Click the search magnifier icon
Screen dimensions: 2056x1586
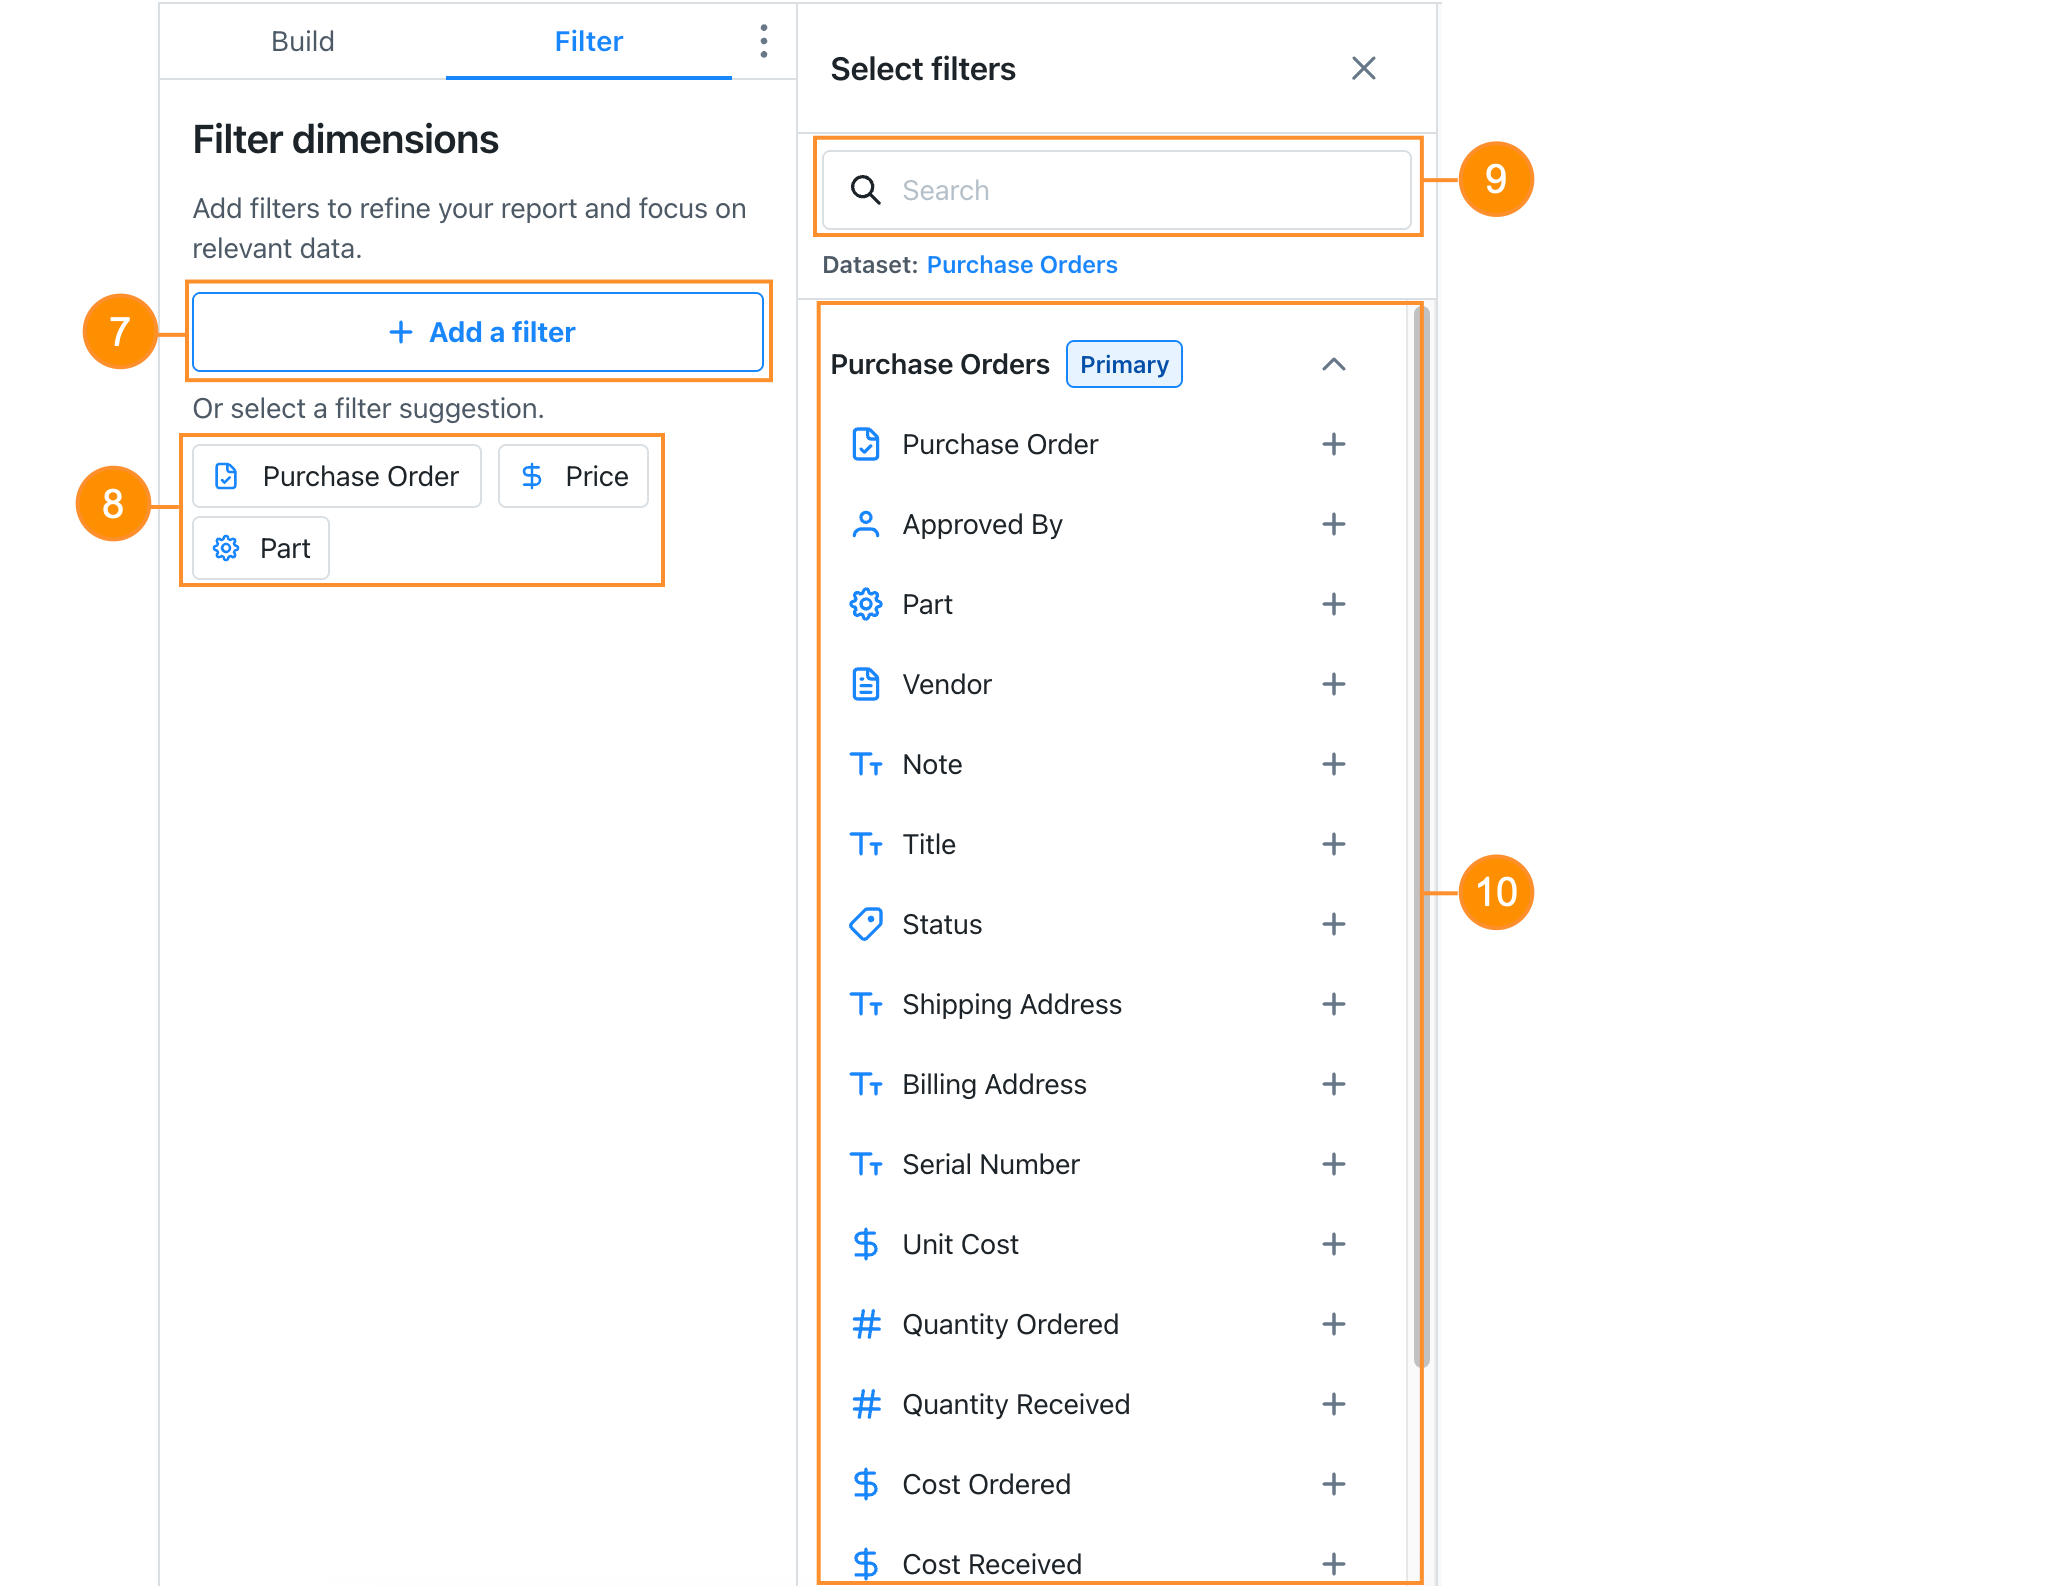[x=864, y=189]
